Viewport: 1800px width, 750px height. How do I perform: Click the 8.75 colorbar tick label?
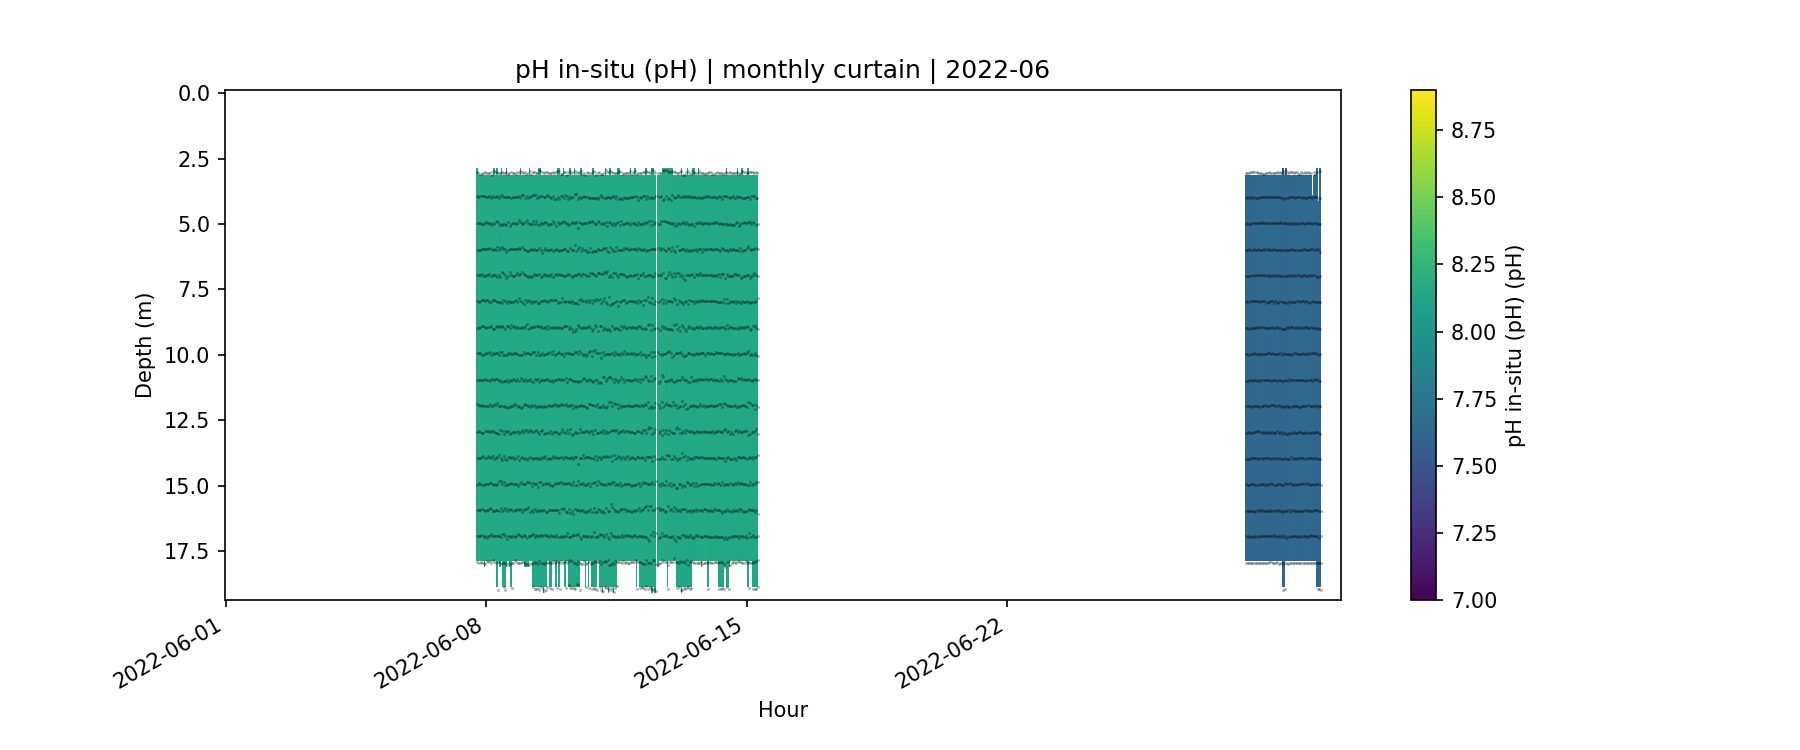1473,131
